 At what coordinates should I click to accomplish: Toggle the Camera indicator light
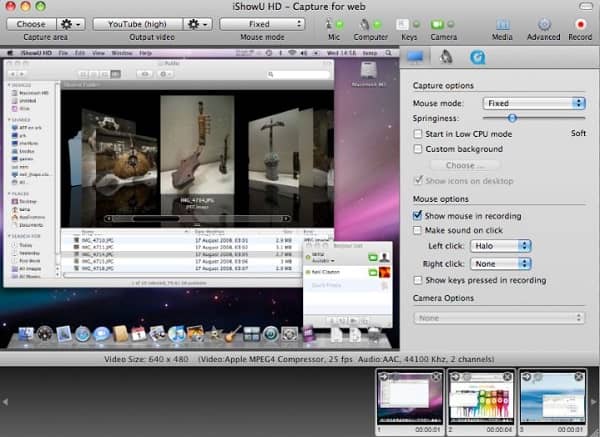(451, 24)
